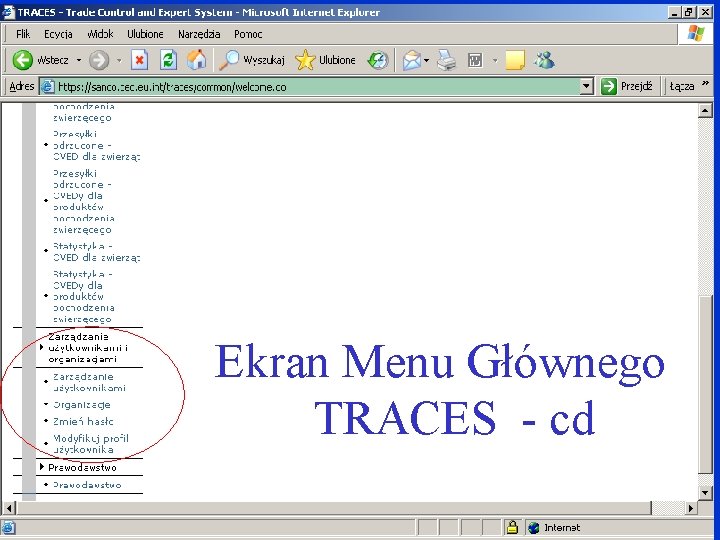Open the Pomoc menu
This screenshot has height=540, width=720.
tap(248, 34)
